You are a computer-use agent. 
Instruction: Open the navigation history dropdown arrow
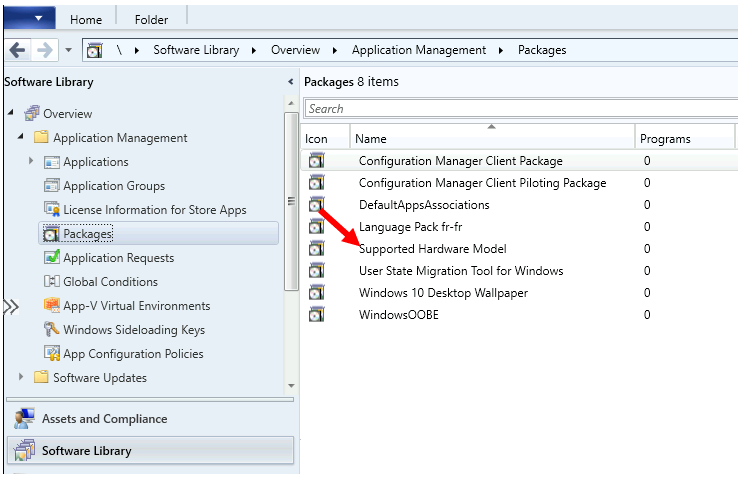(x=69, y=50)
